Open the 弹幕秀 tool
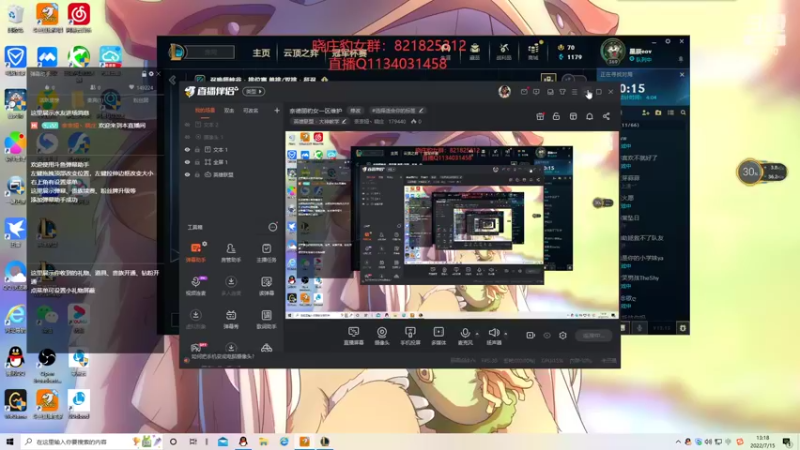 point(231,319)
